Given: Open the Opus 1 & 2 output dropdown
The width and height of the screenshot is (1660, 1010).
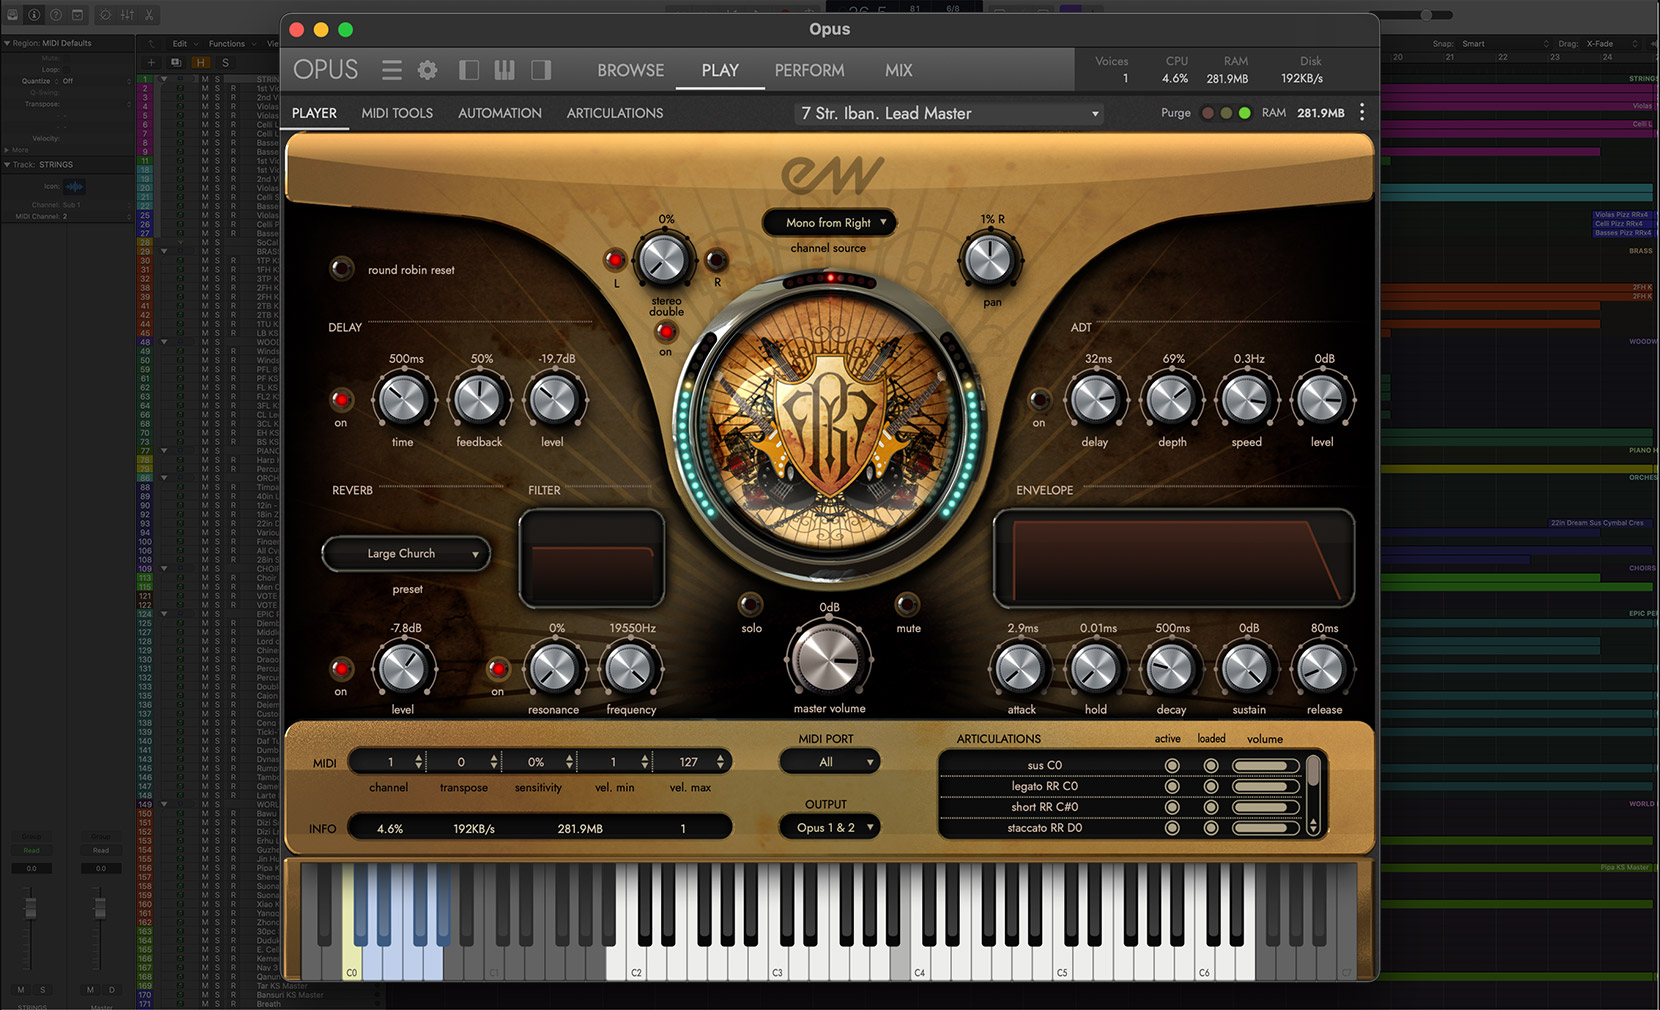Looking at the screenshot, I should coord(829,828).
